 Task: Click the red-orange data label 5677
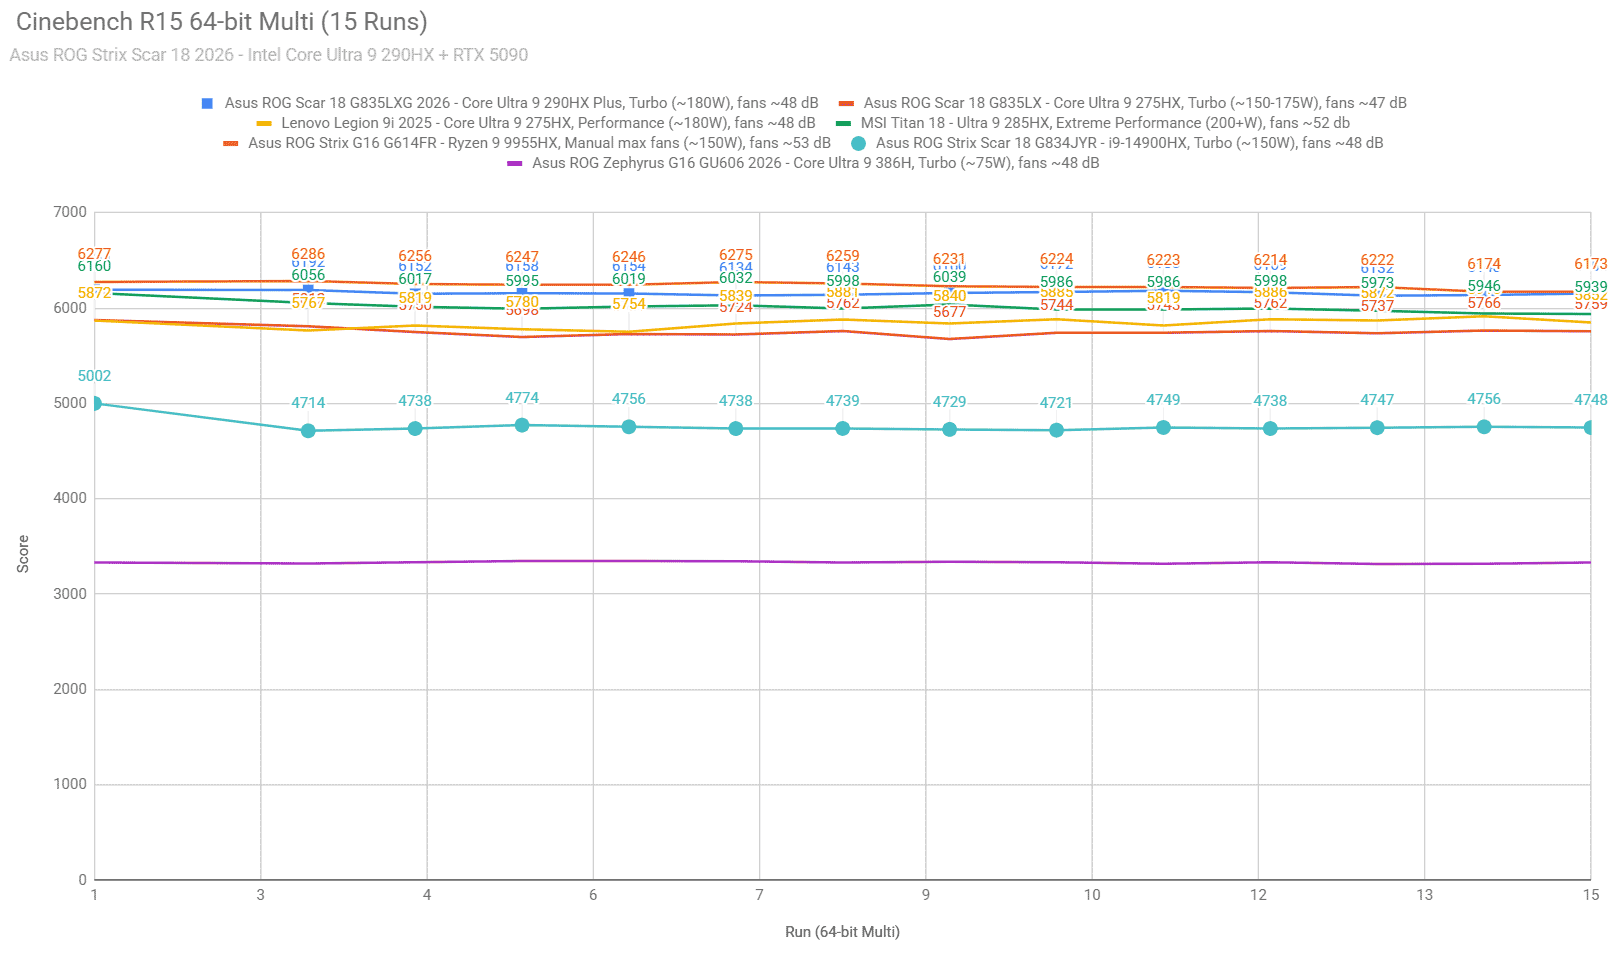[x=950, y=312]
